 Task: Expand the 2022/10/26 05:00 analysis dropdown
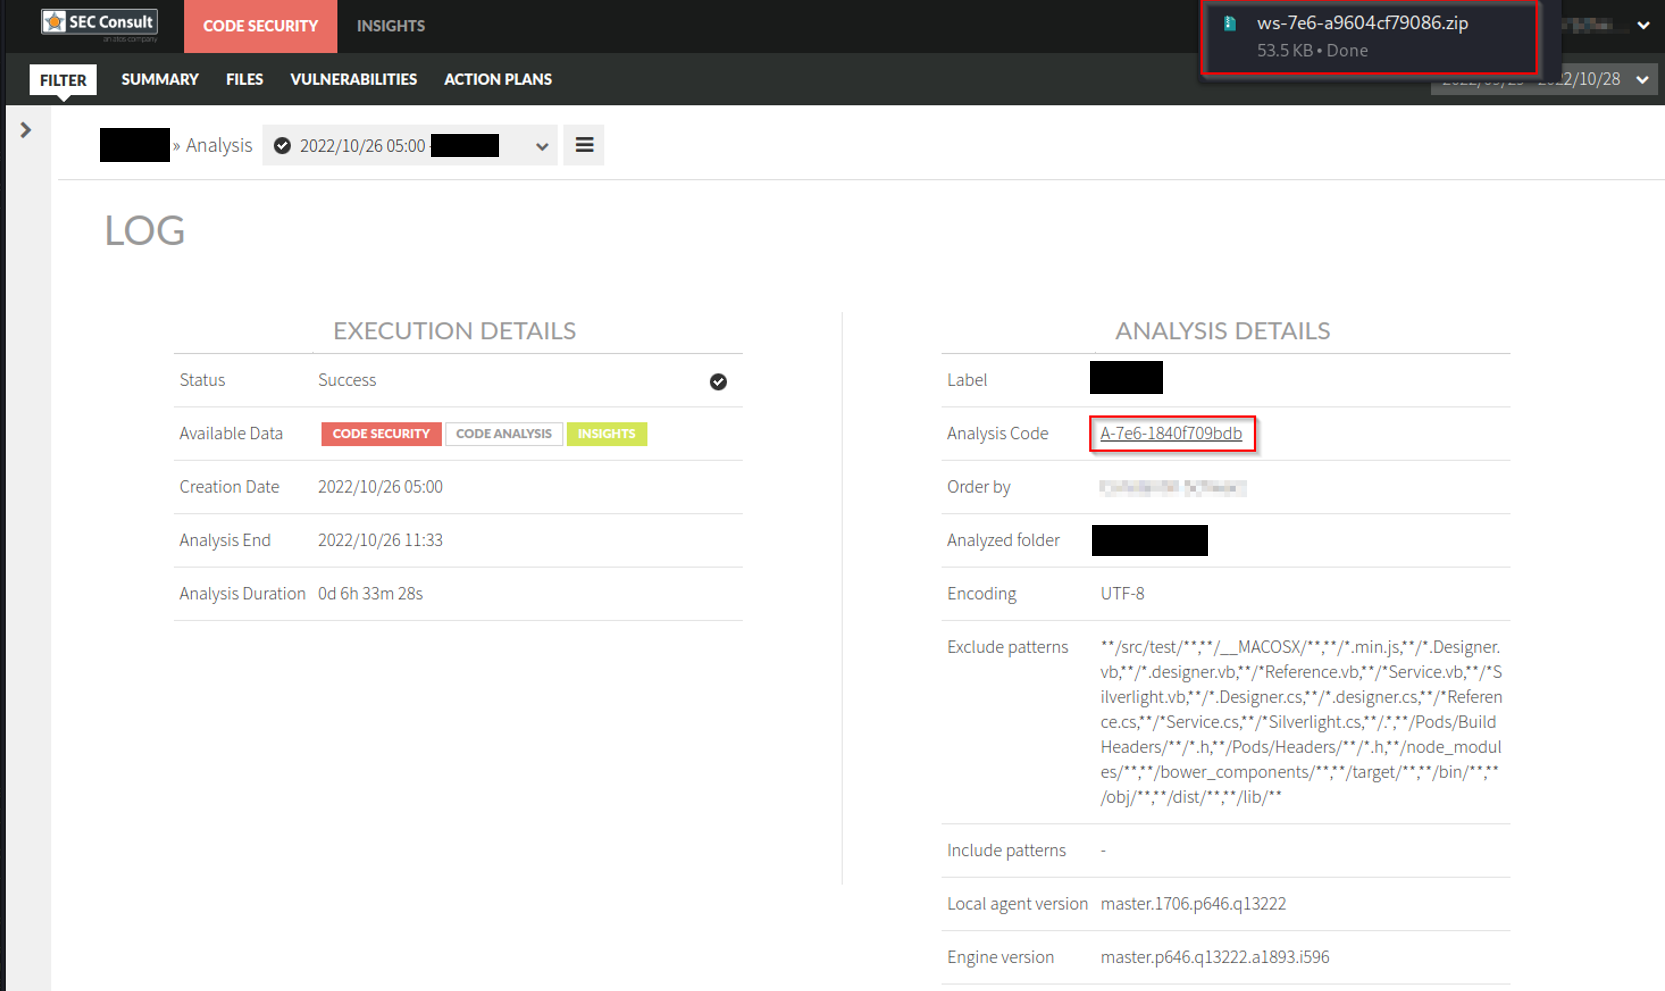[x=541, y=147]
